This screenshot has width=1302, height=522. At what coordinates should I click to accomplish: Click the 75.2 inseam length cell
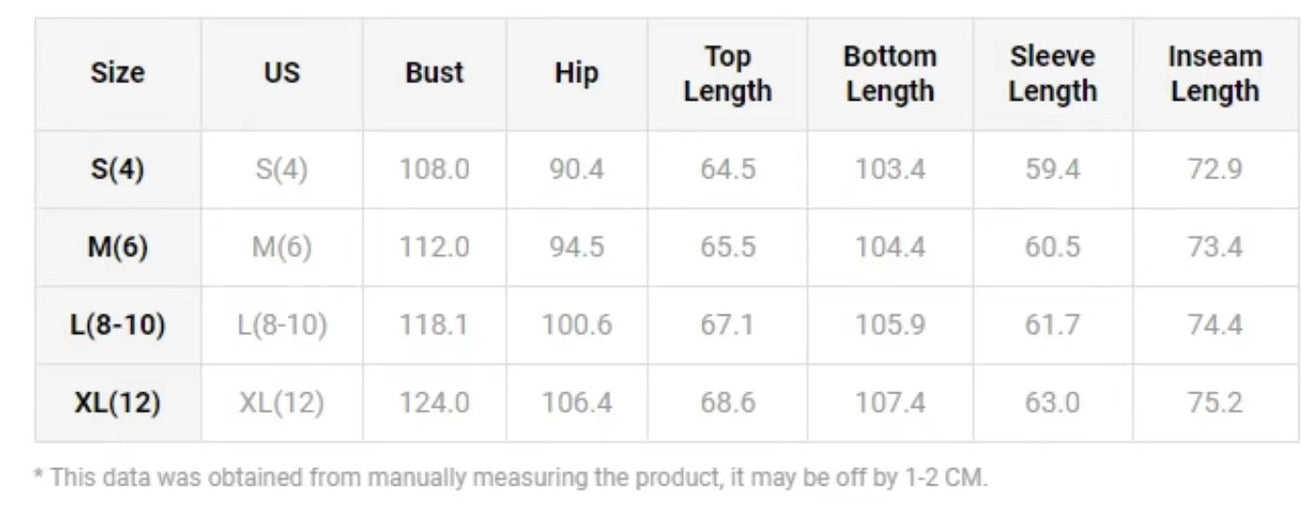1215,403
